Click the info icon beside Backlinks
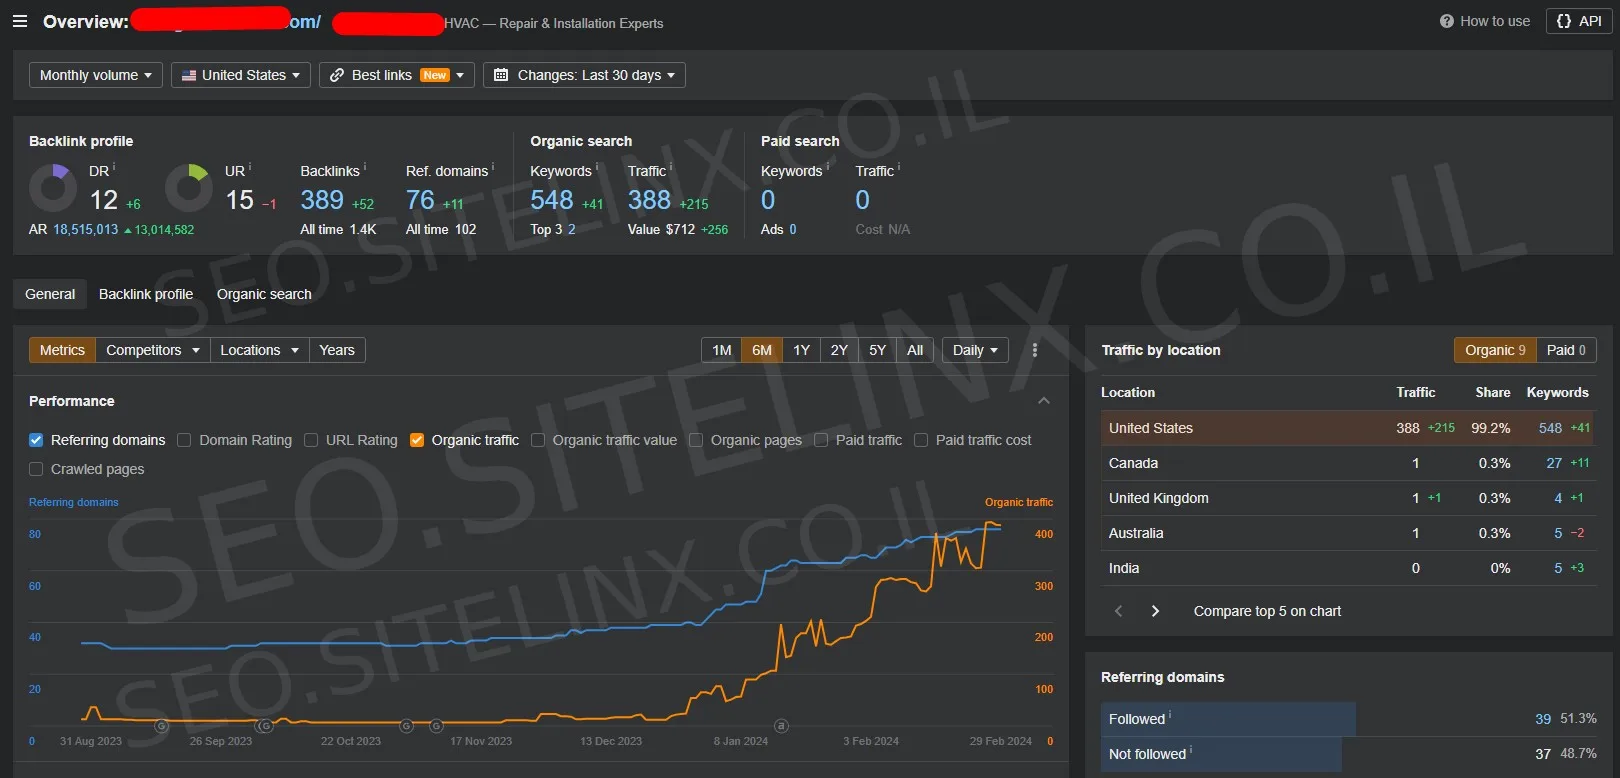 365,168
